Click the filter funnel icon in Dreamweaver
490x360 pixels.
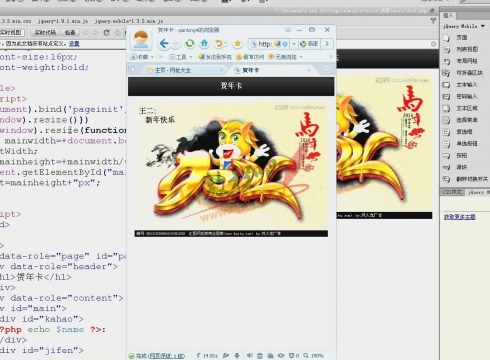[433, 21]
